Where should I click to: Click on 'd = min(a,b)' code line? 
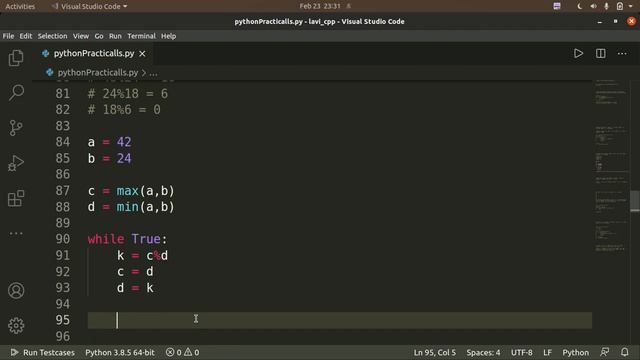(x=131, y=207)
